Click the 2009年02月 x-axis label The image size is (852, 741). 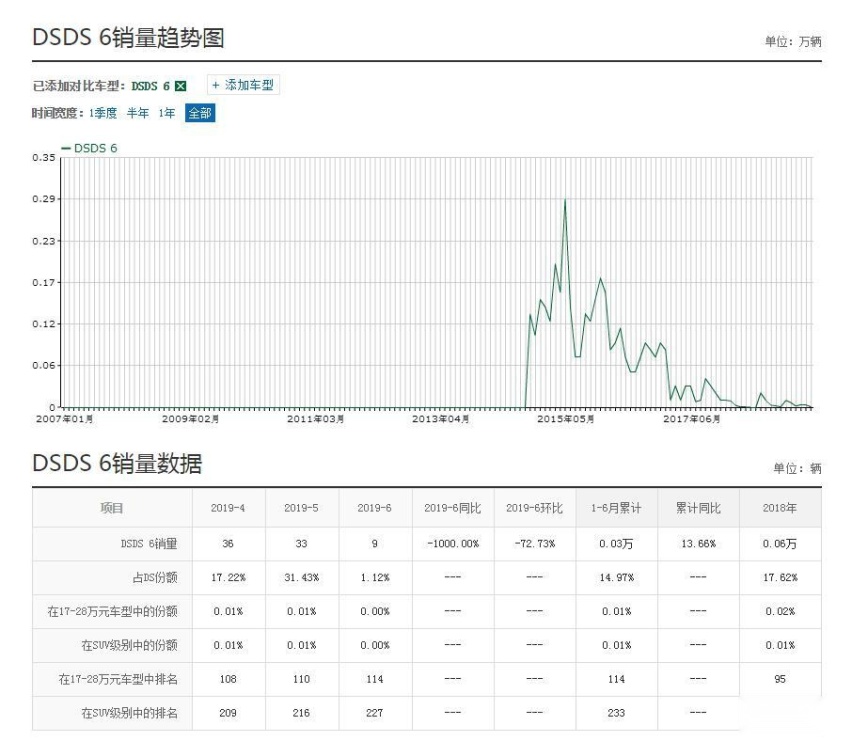coord(190,419)
